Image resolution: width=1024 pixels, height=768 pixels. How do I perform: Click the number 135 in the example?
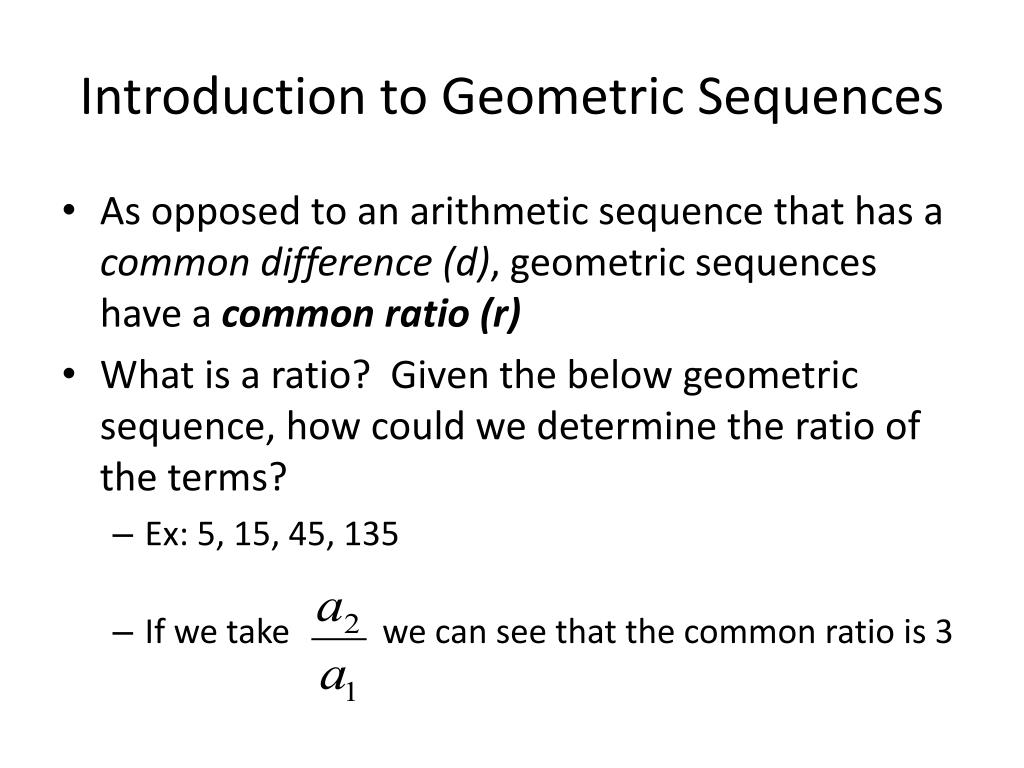click(x=371, y=534)
